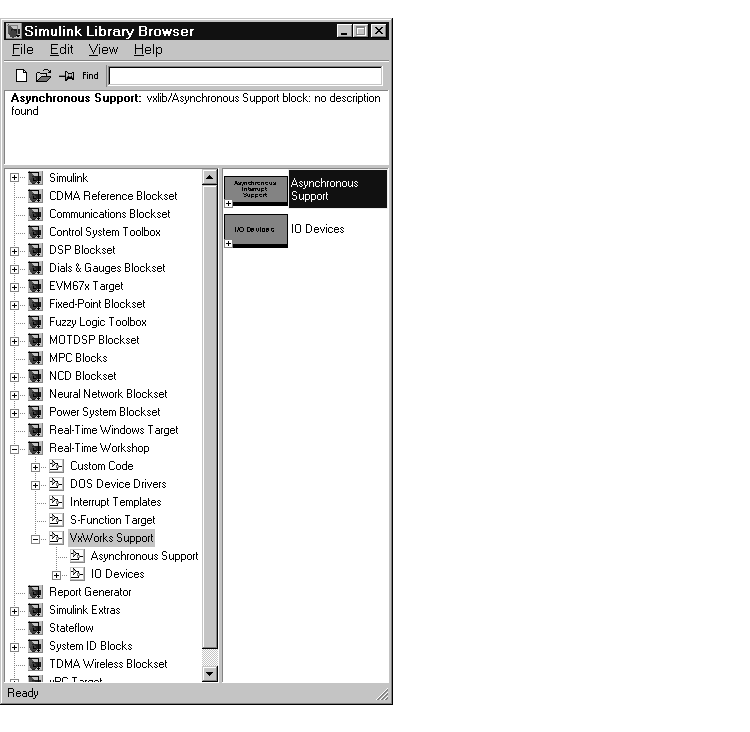Click the S-Function Target sublibrary icon
This screenshot has width=750, height=732.
(x=56, y=520)
